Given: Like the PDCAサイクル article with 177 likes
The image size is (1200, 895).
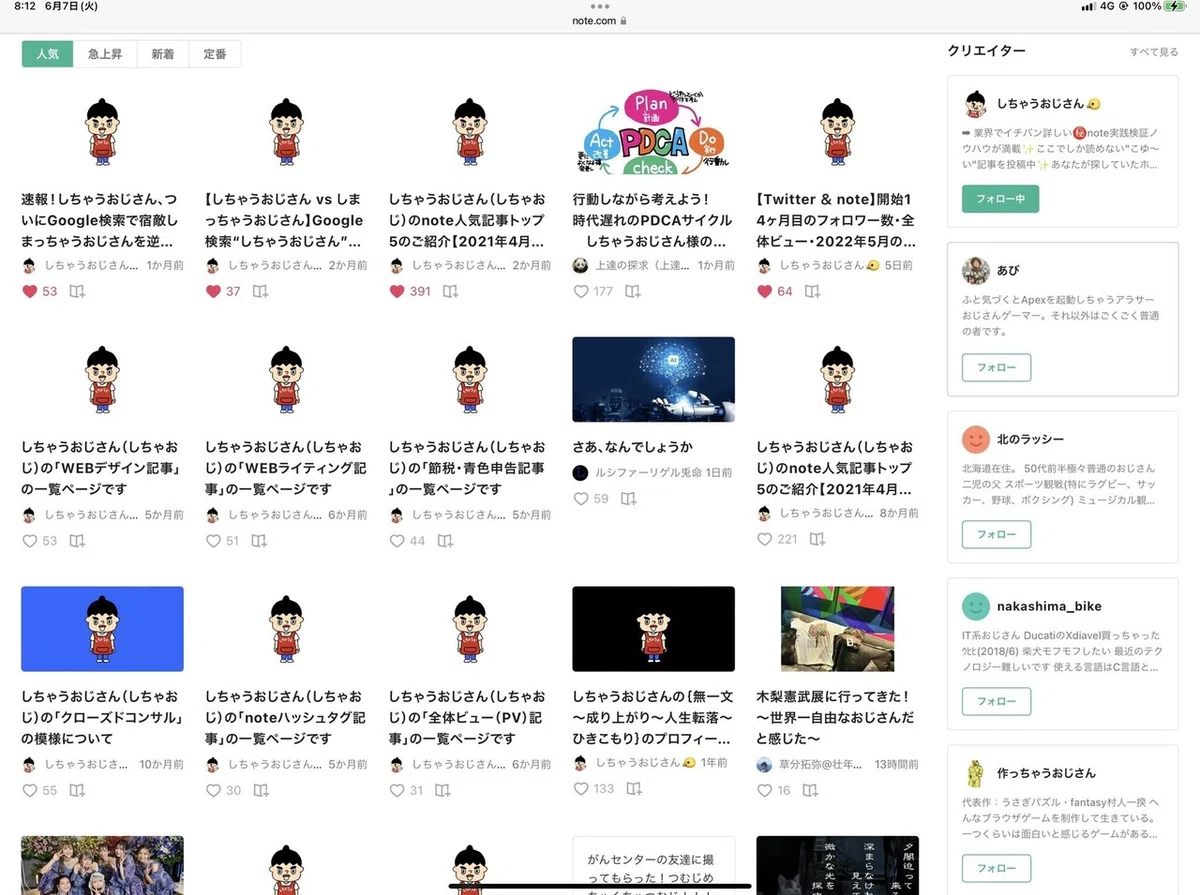Looking at the screenshot, I should point(581,291).
